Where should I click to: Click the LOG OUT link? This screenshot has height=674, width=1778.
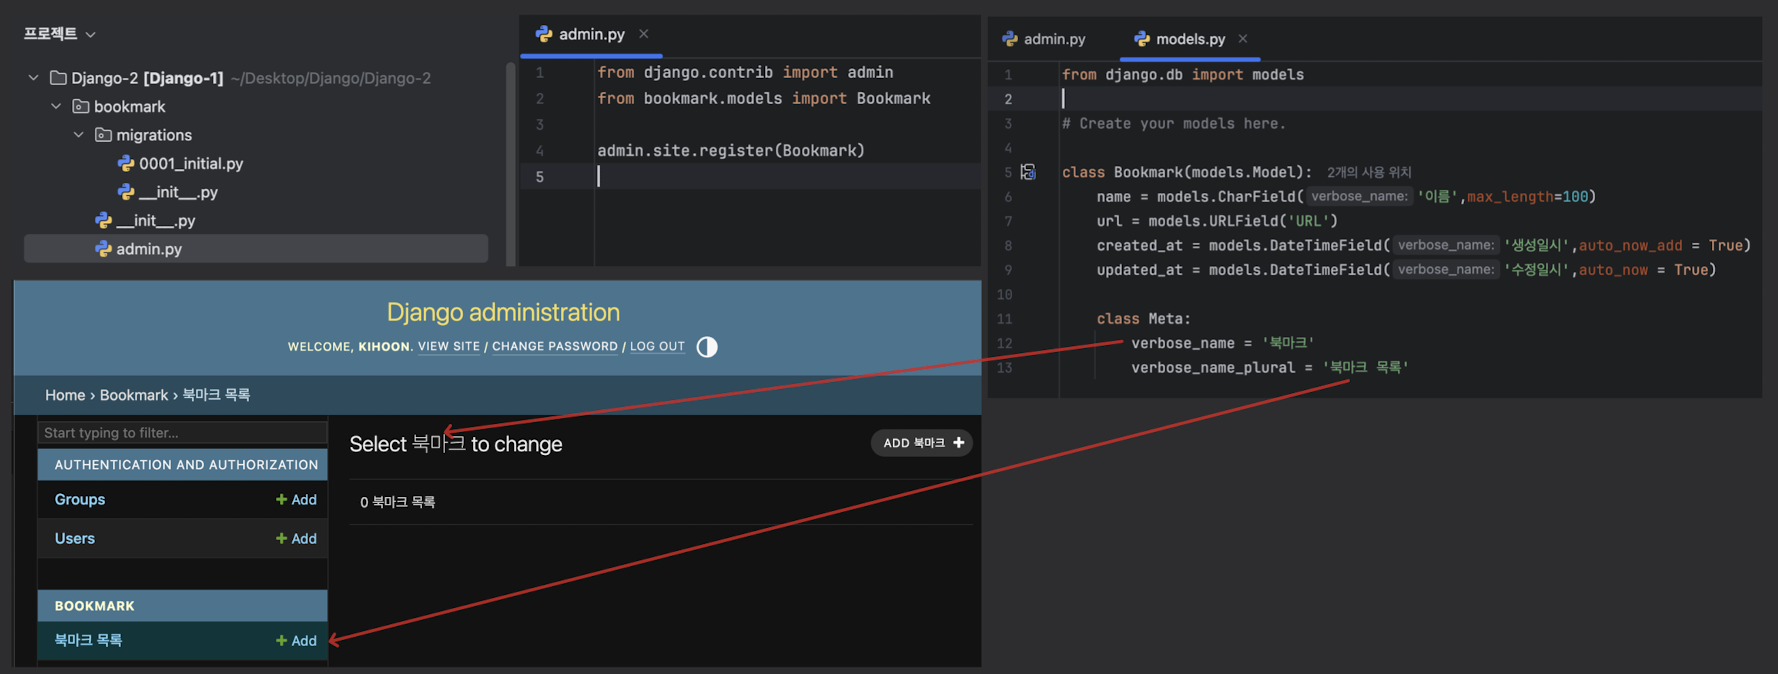(657, 347)
